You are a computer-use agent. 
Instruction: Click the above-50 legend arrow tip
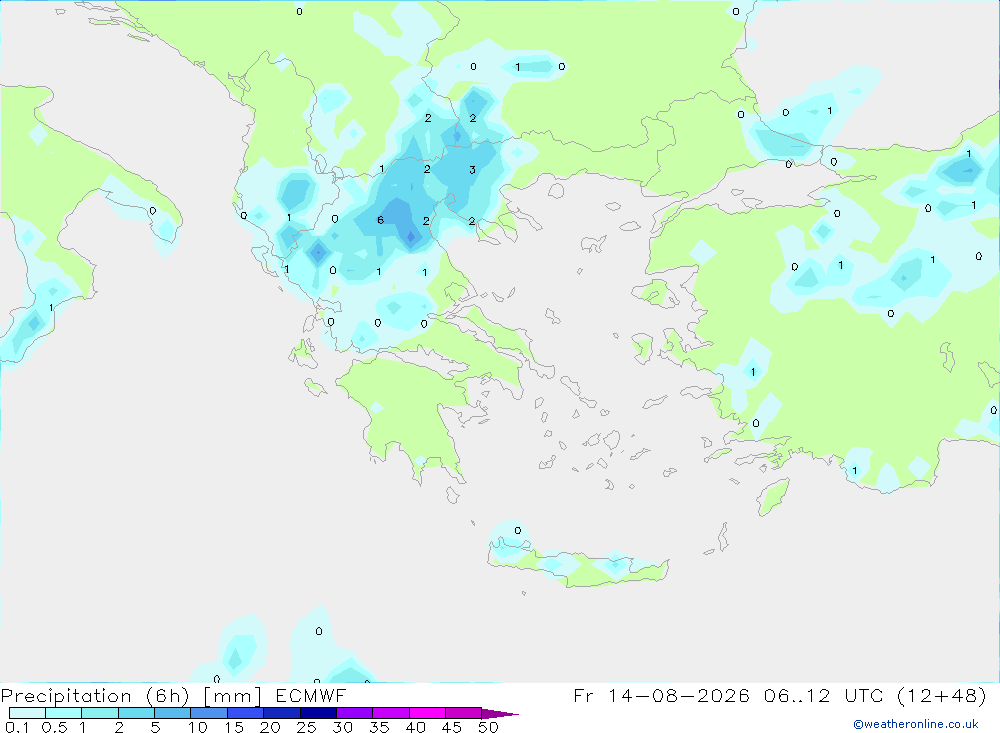(x=501, y=714)
